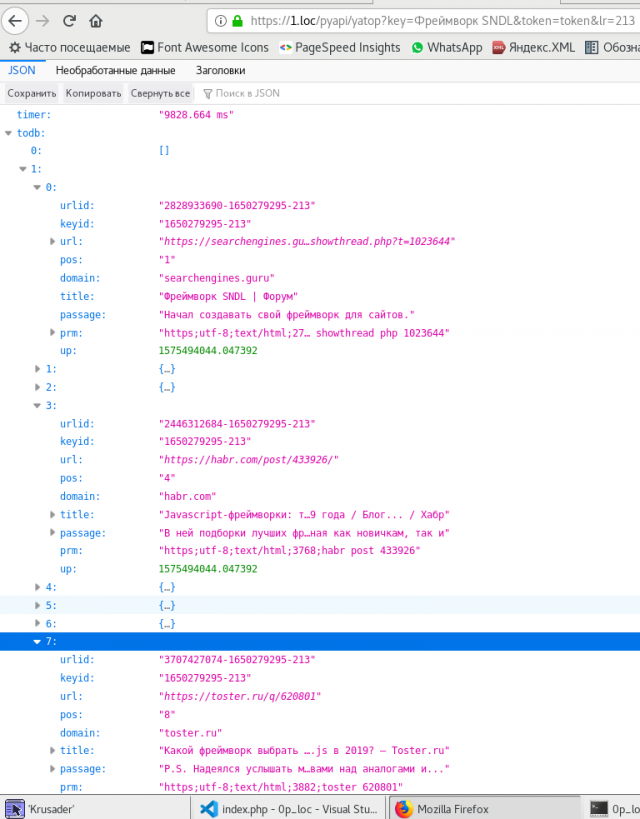Show site information via the info icon
The height and width of the screenshot is (819, 640).
tap(221, 21)
